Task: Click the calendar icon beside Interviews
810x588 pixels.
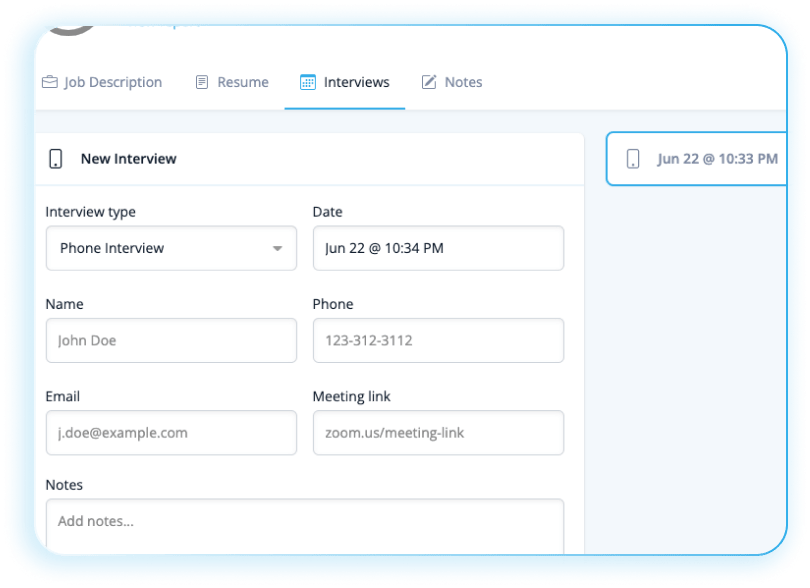Action: click(308, 82)
